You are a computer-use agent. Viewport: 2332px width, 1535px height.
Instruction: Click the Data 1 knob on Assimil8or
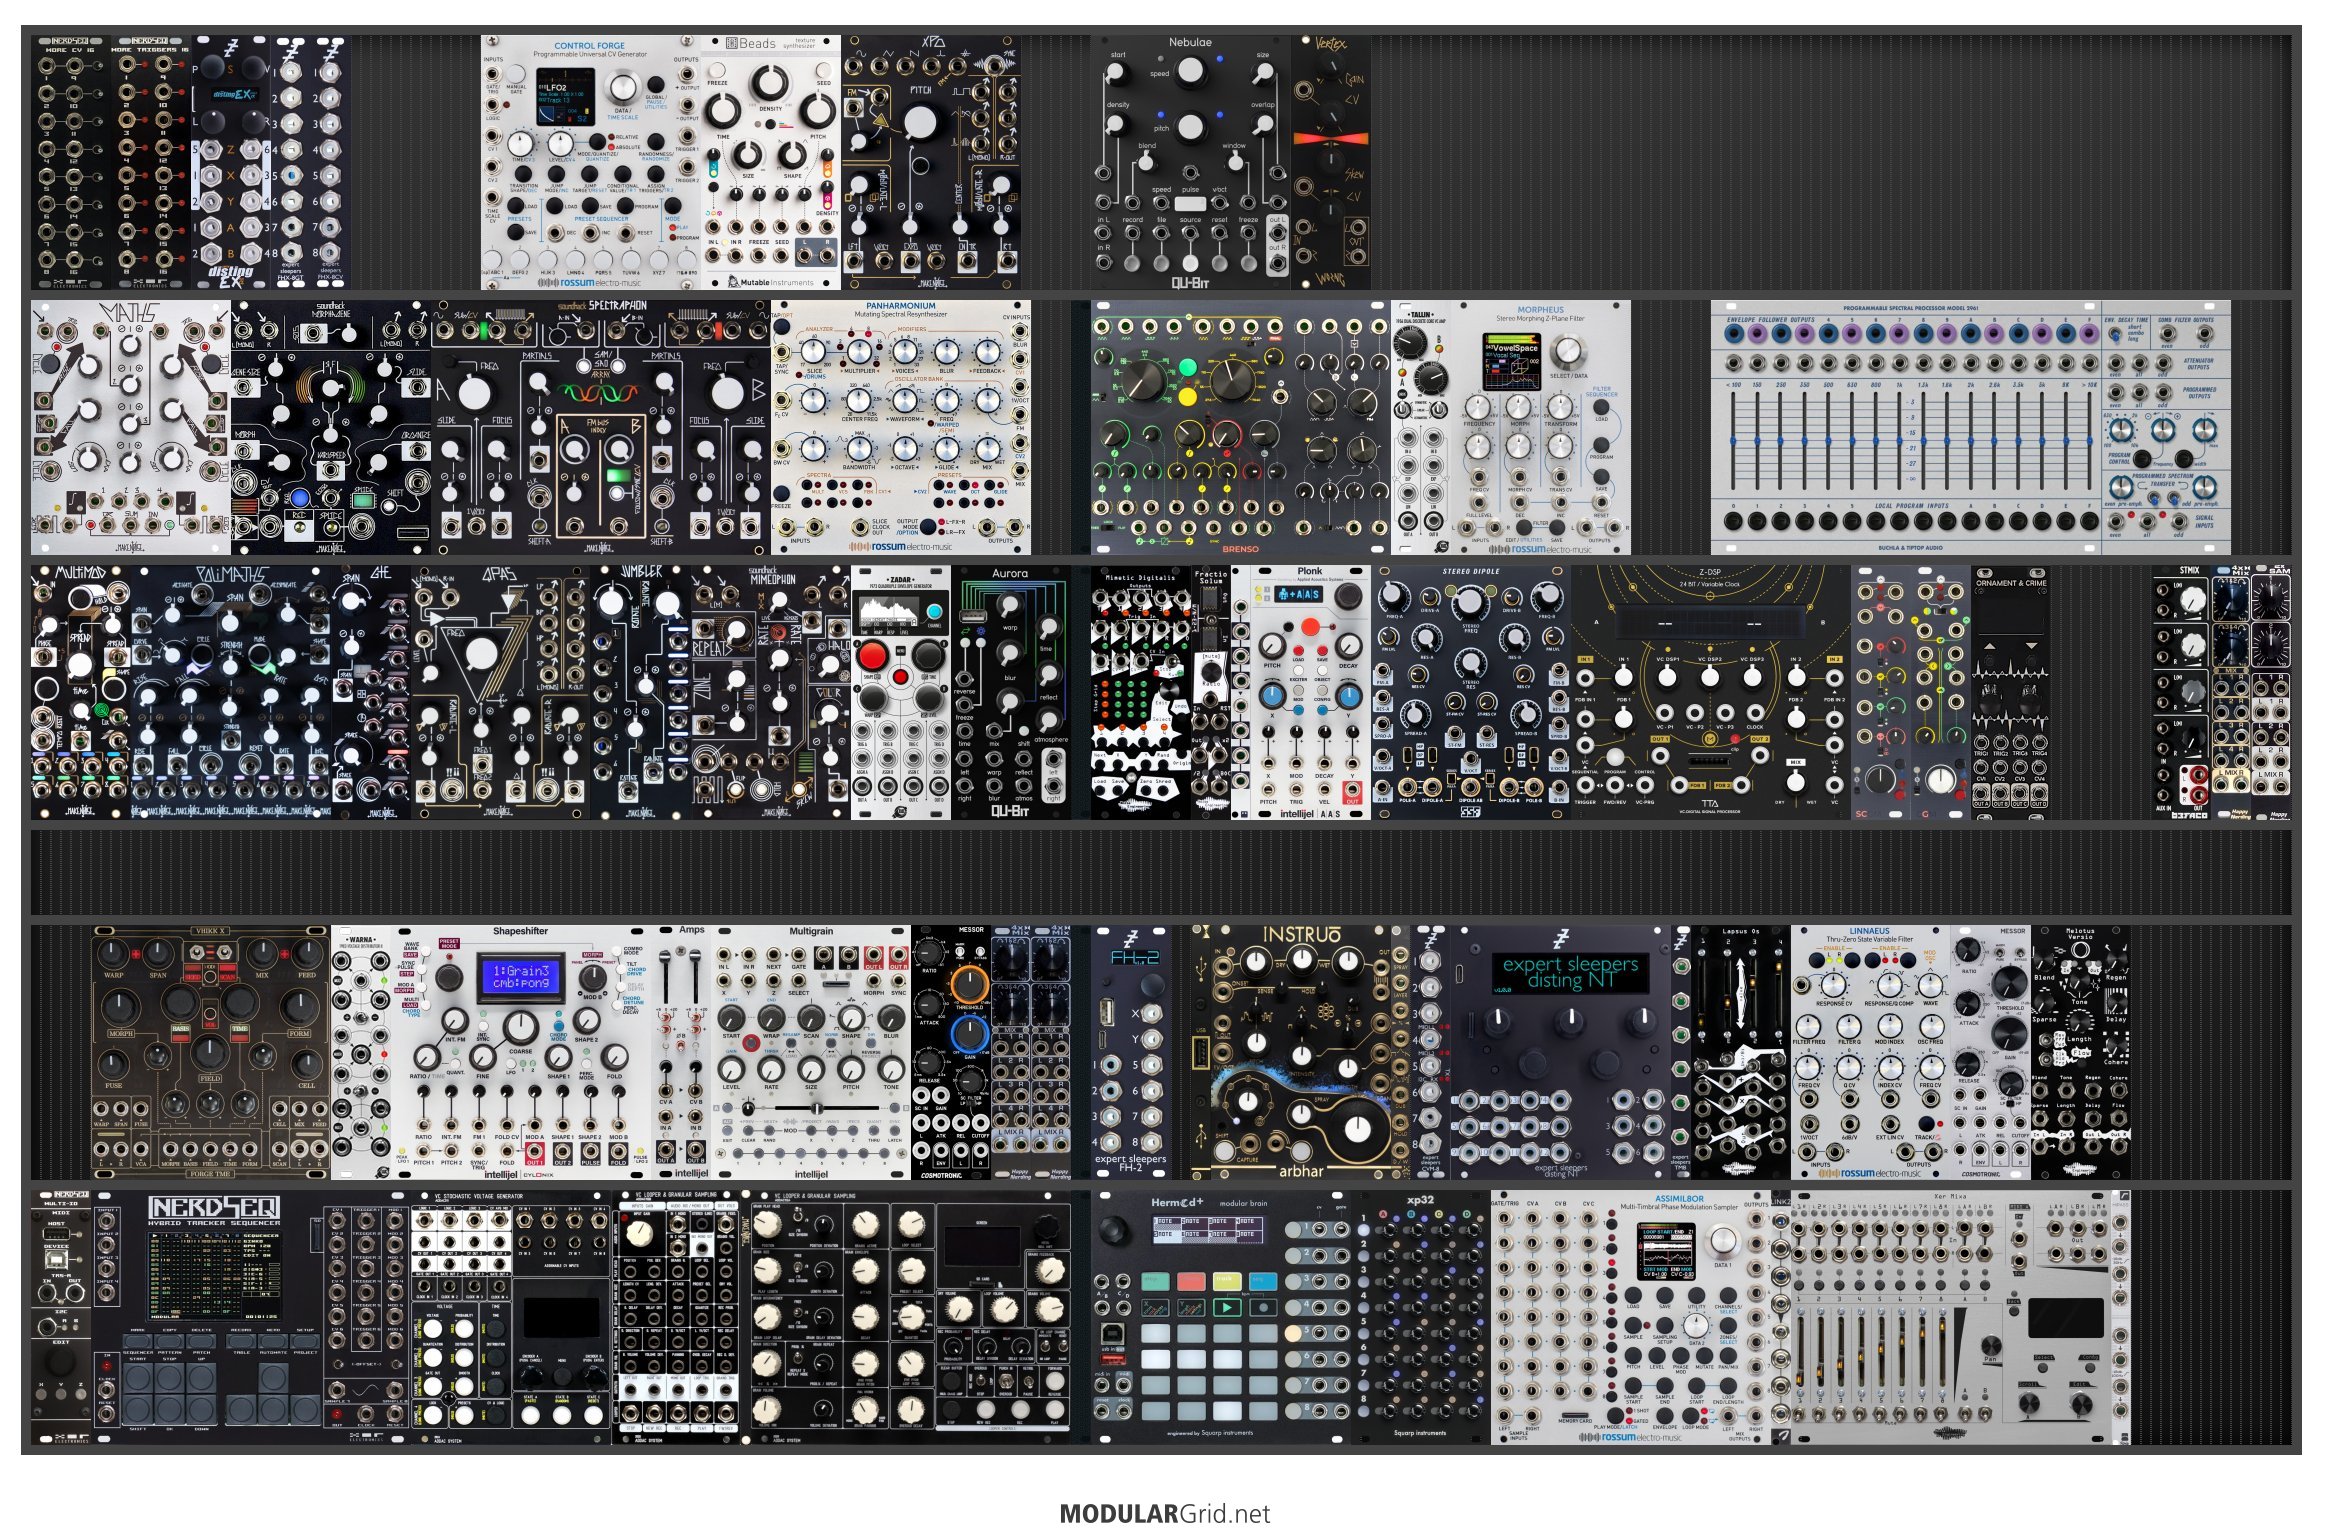click(1722, 1242)
